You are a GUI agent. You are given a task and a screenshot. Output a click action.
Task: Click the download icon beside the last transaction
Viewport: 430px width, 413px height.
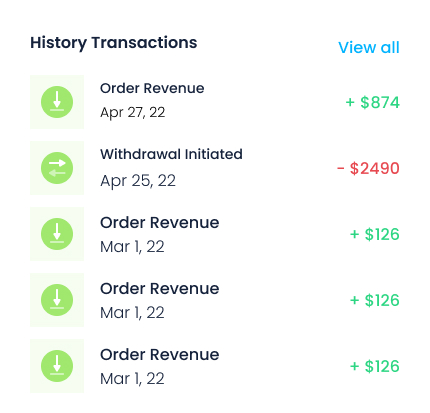[57, 366]
